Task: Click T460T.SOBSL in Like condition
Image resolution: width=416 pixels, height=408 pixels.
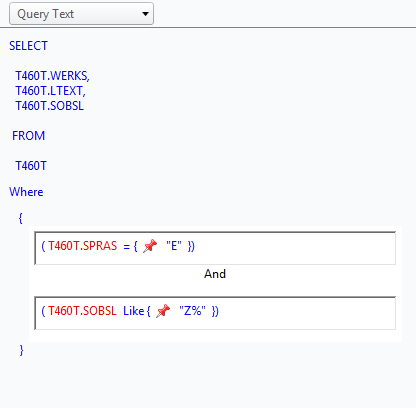Action: click(82, 311)
